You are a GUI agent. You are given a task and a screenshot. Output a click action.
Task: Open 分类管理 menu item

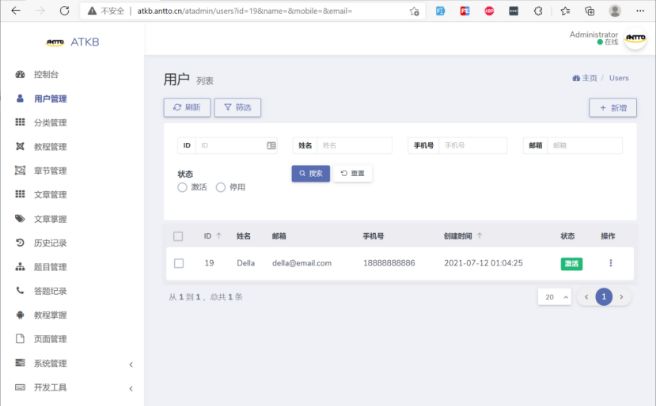click(x=50, y=123)
